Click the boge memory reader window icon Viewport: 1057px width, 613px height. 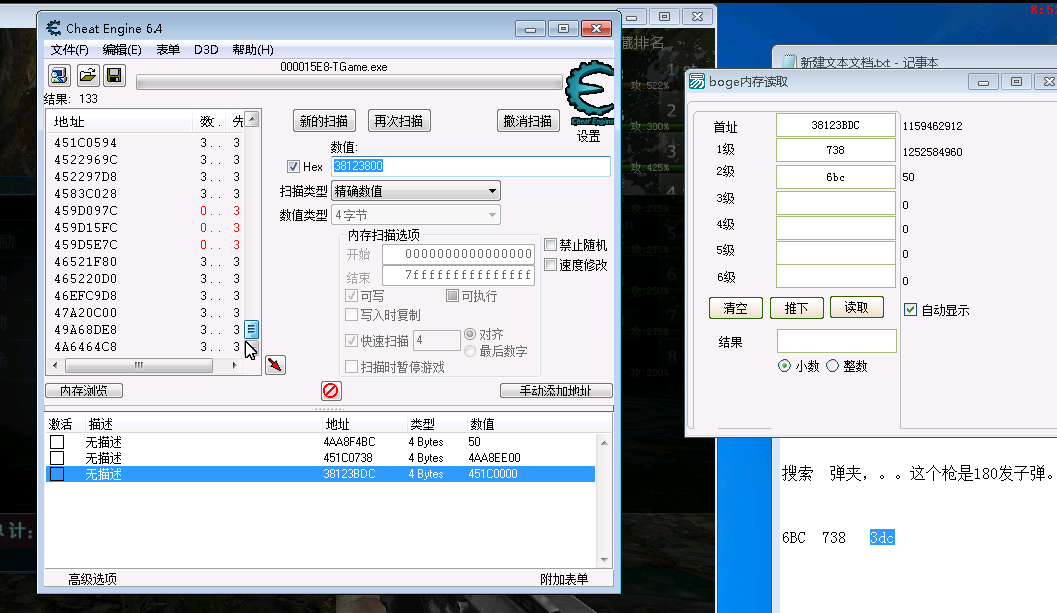click(x=697, y=82)
